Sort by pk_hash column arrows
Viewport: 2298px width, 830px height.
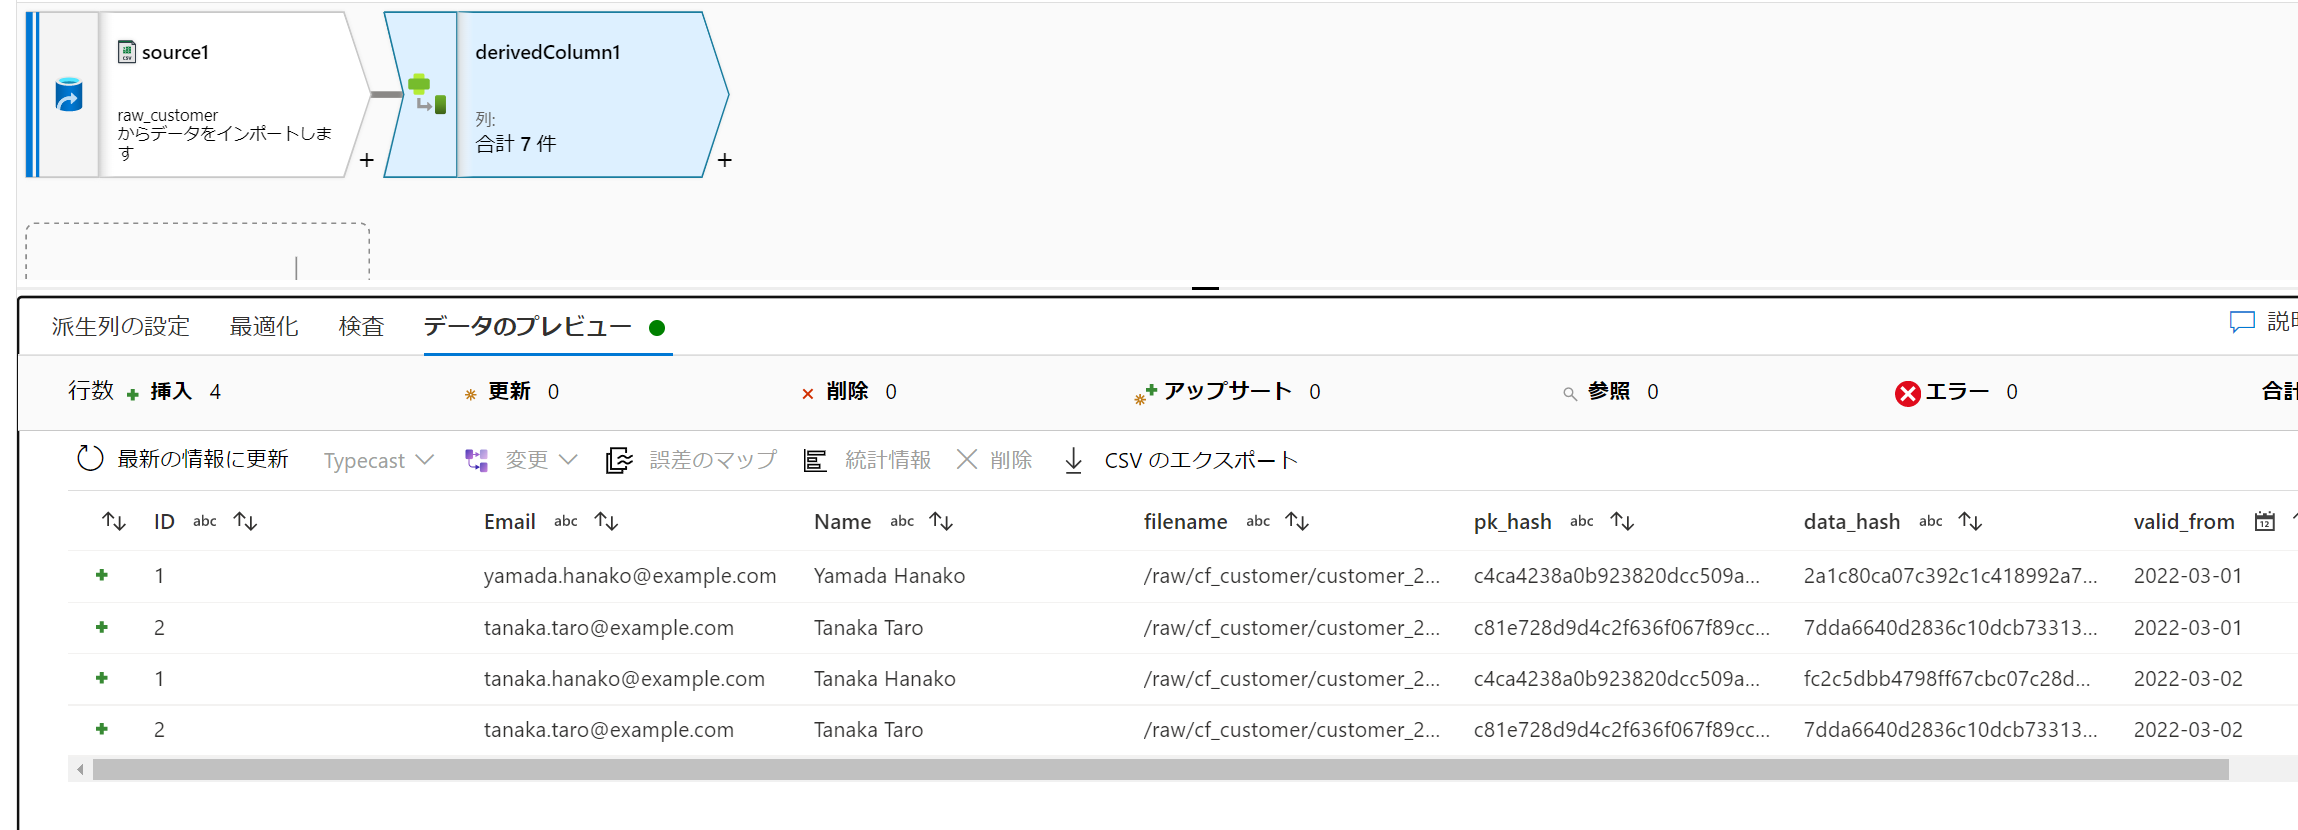pos(1622,521)
